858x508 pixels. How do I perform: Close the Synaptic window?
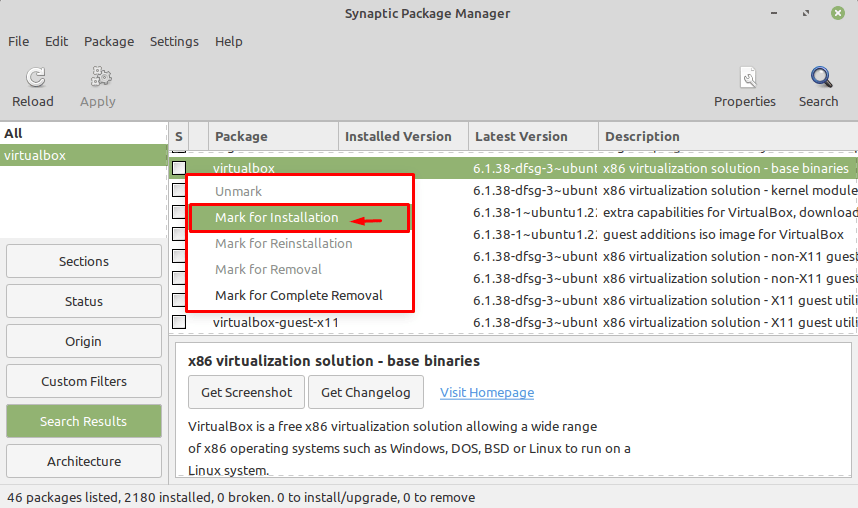(838, 13)
